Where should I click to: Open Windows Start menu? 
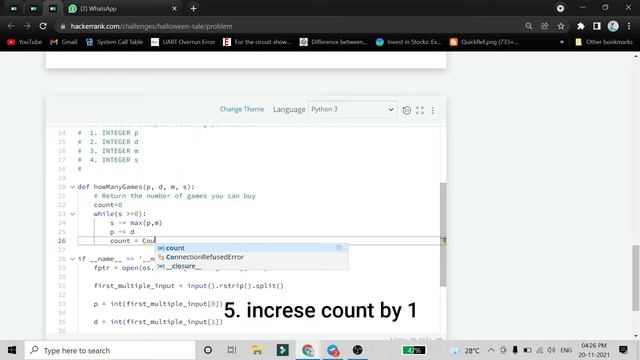[x=12, y=350]
